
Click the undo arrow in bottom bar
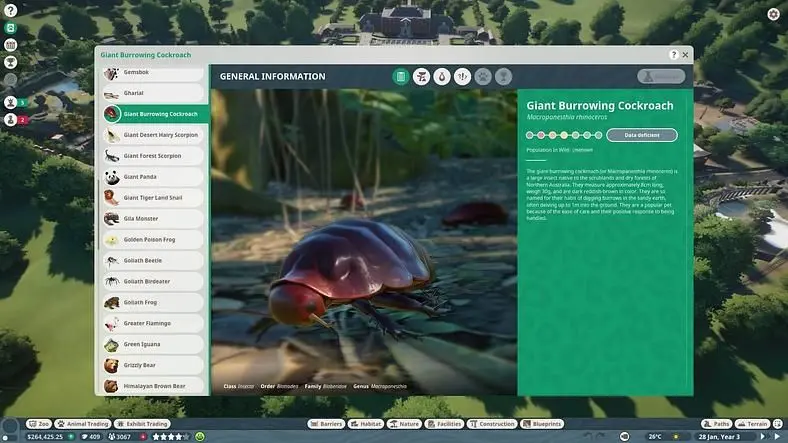coord(588,436)
